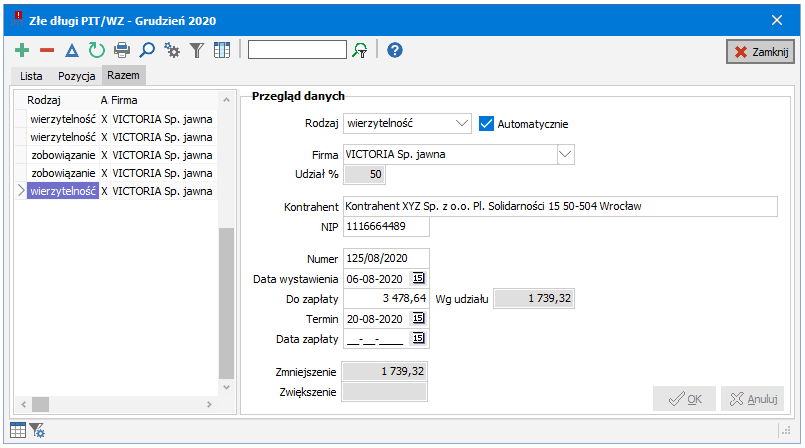
Task: Uncheck the Automatycznie checkbox
Action: [x=488, y=124]
